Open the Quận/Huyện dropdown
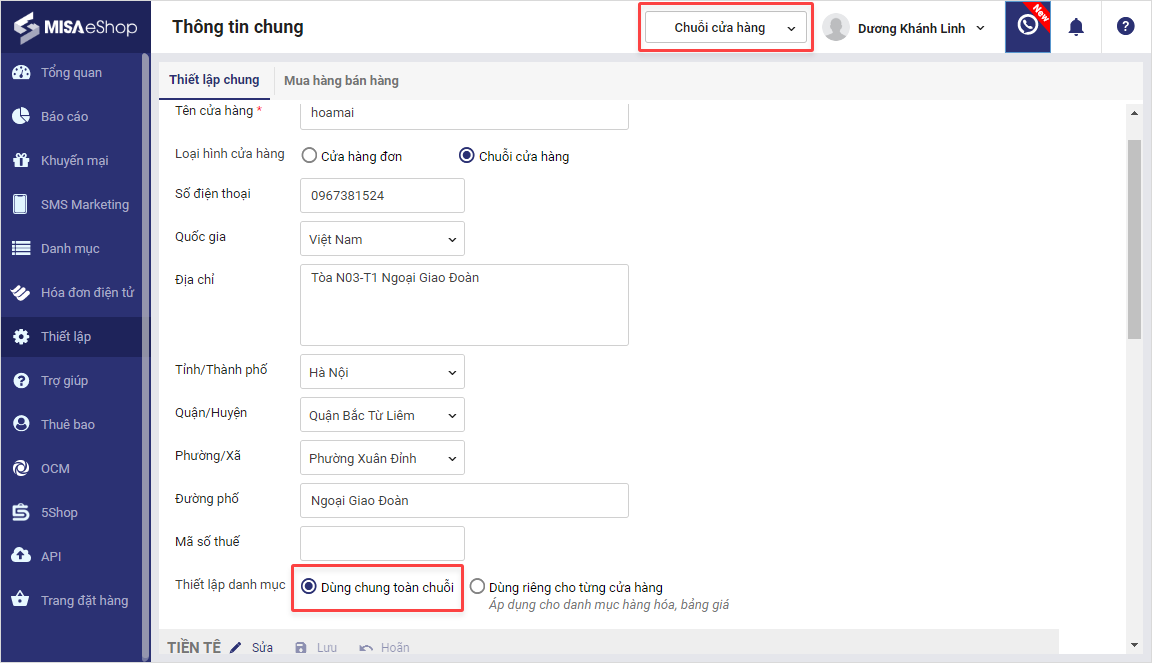The height and width of the screenshot is (663, 1152). [x=382, y=415]
